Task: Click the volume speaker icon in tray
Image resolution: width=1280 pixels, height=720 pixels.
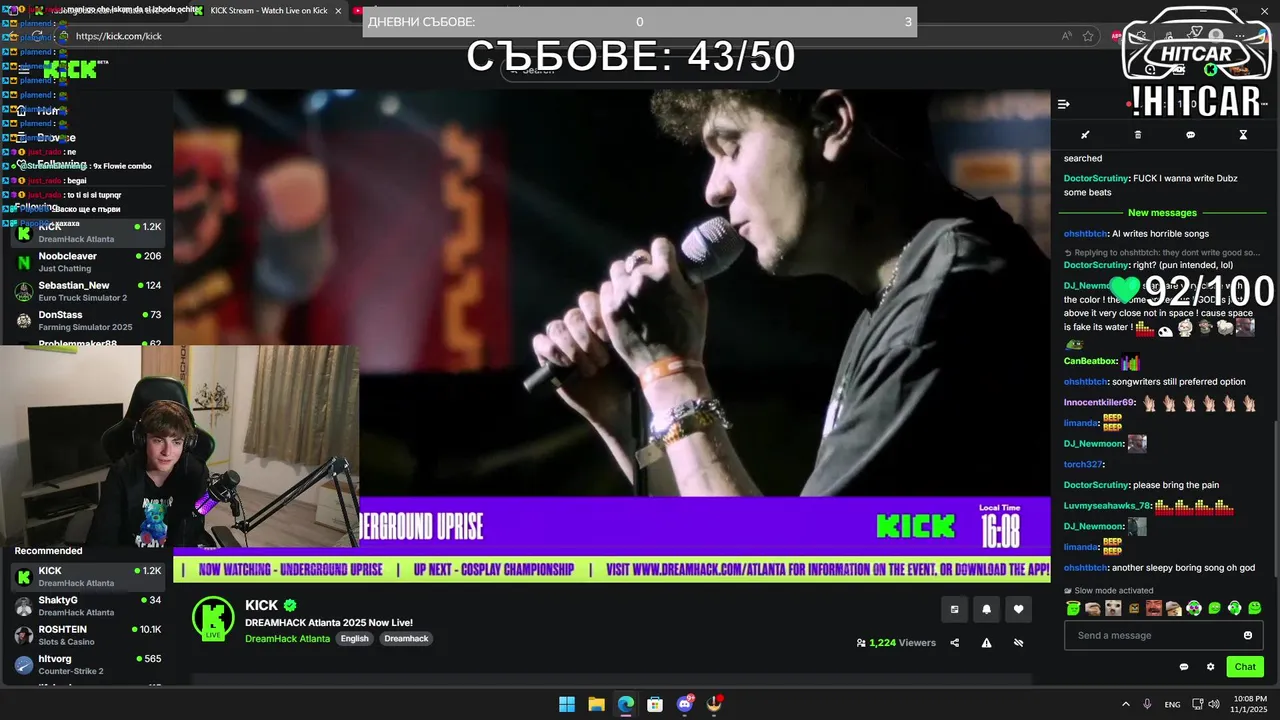Action: pos(1214,704)
